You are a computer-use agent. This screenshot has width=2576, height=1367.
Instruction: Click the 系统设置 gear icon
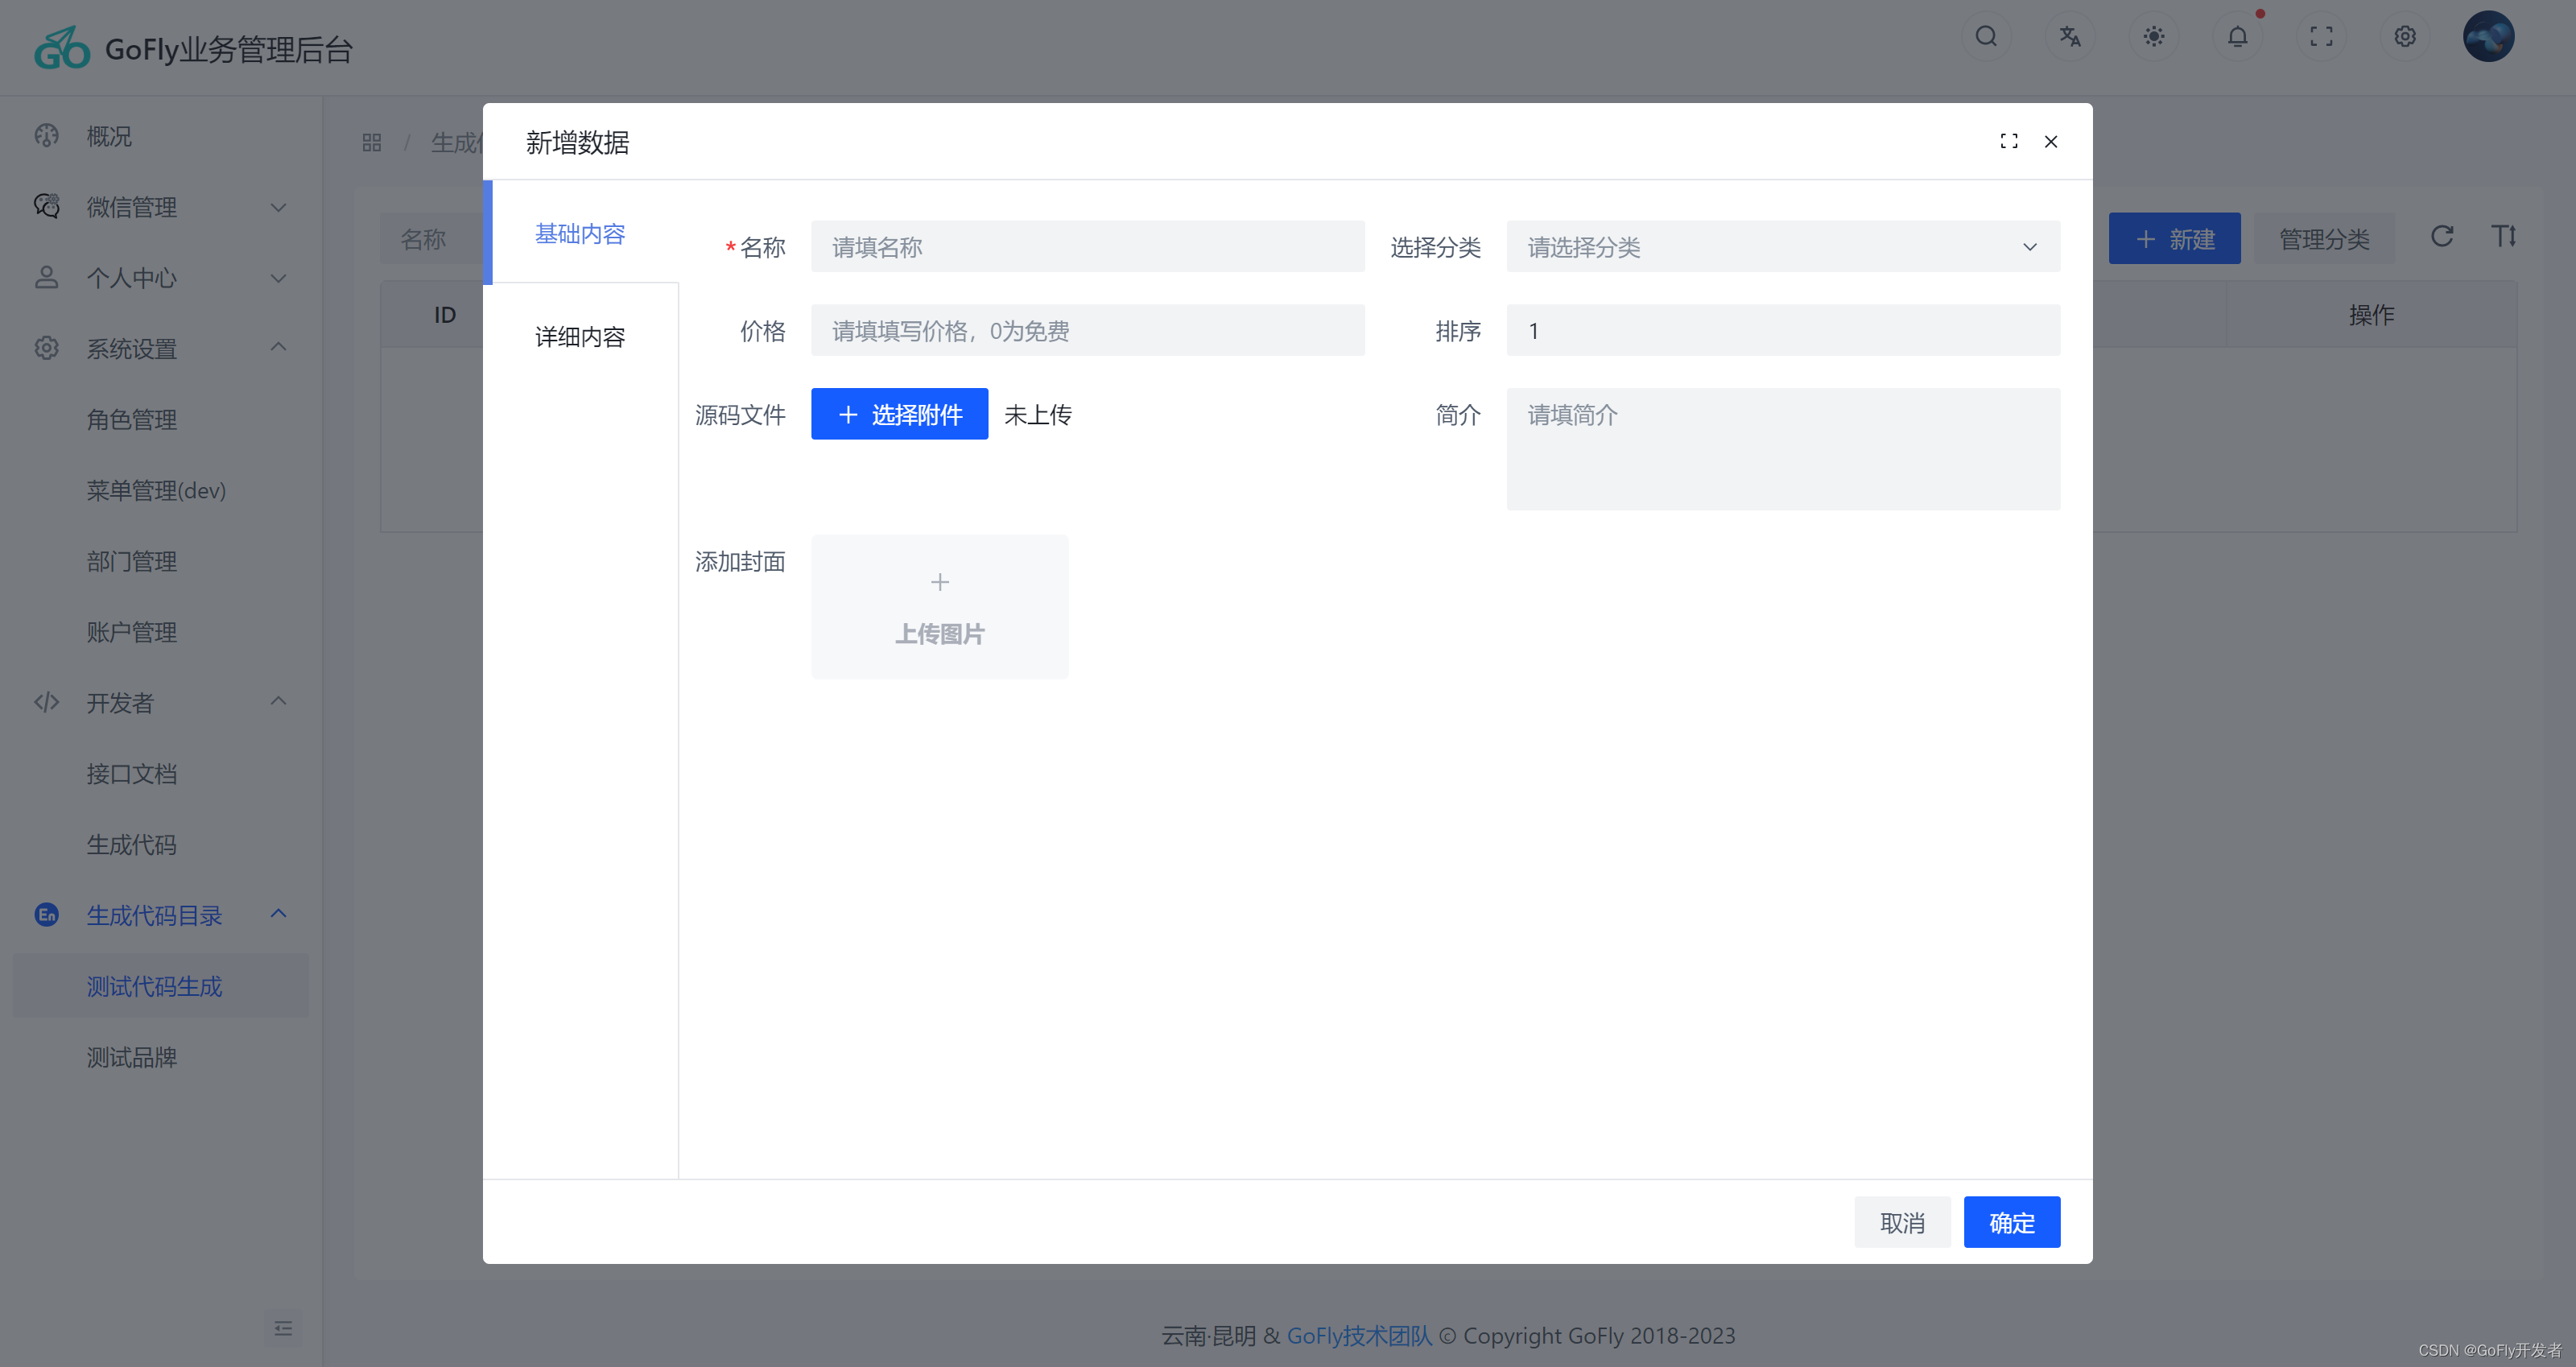tap(47, 348)
